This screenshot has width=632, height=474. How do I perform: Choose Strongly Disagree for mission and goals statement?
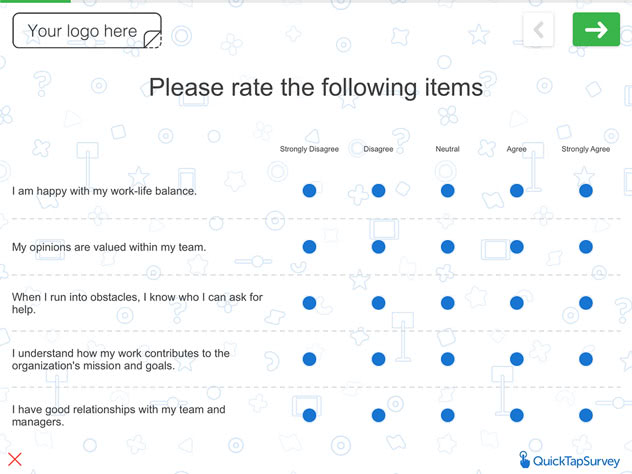(309, 359)
